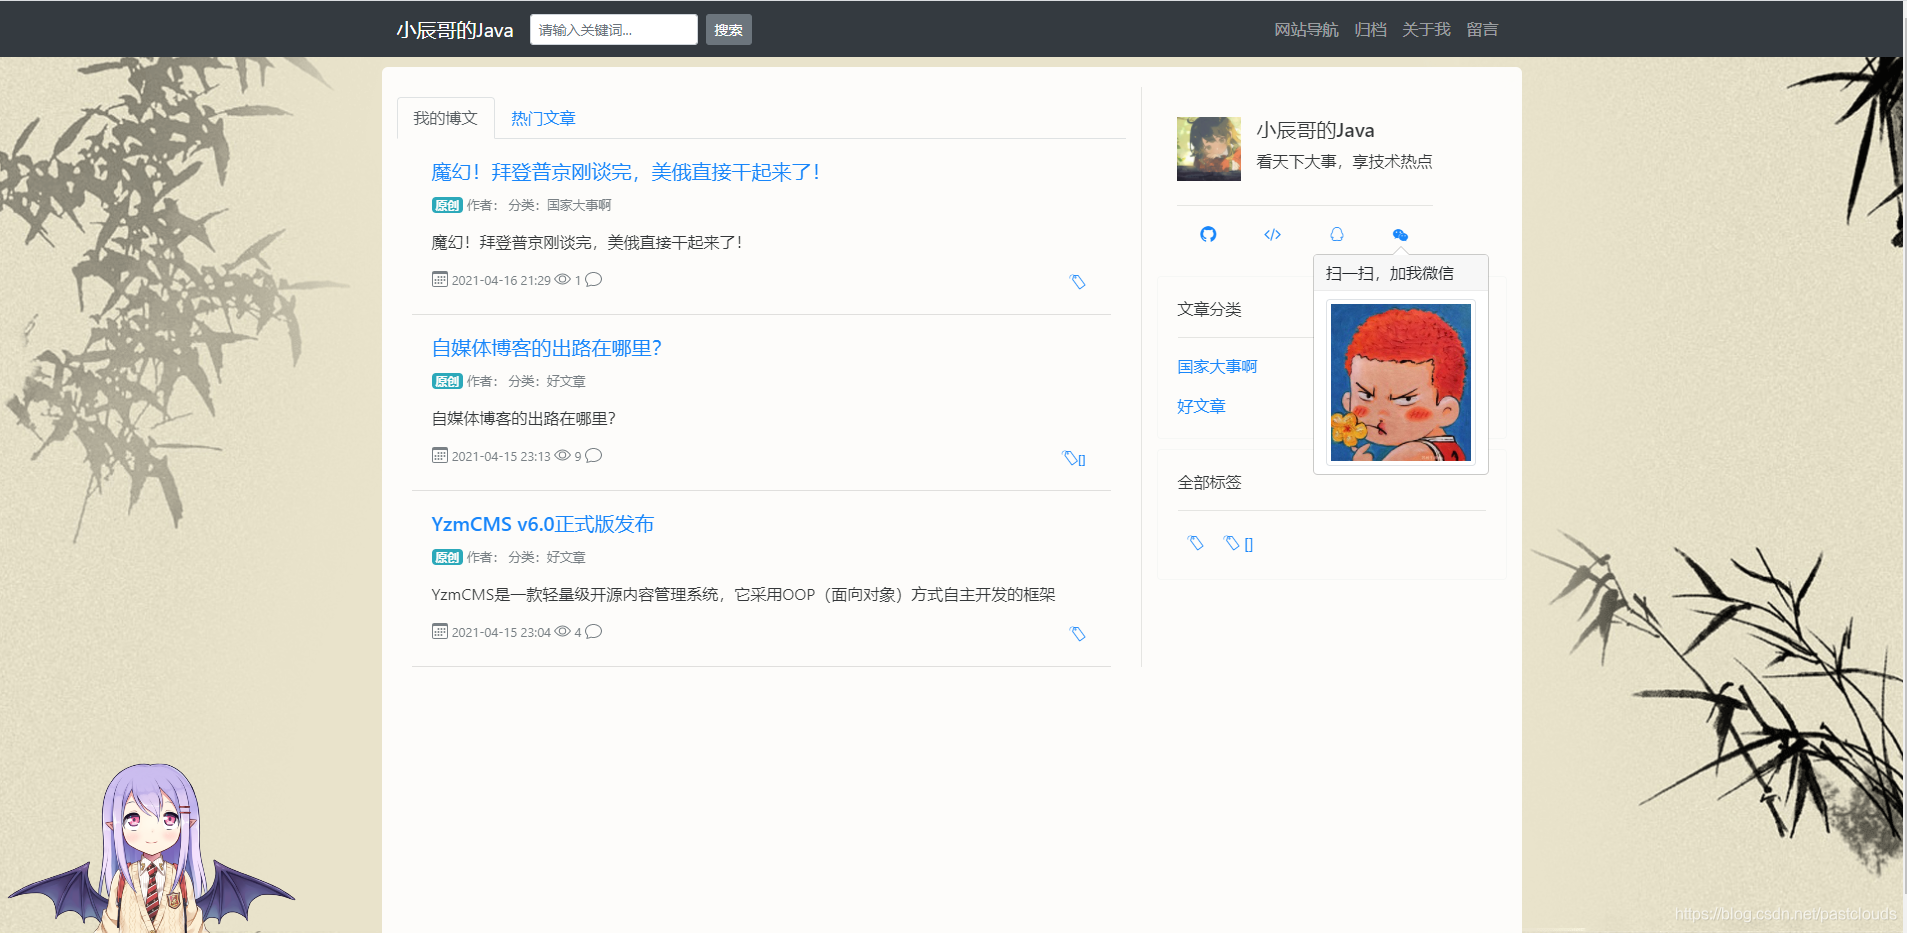Click eye icon on YzmCMS post

pos(563,631)
